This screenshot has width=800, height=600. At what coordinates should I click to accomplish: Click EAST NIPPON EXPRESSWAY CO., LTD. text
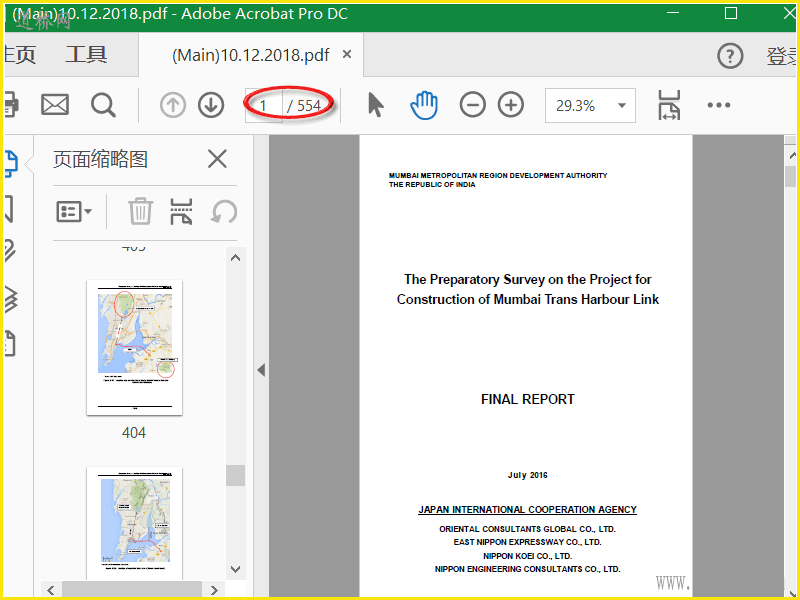pos(528,542)
